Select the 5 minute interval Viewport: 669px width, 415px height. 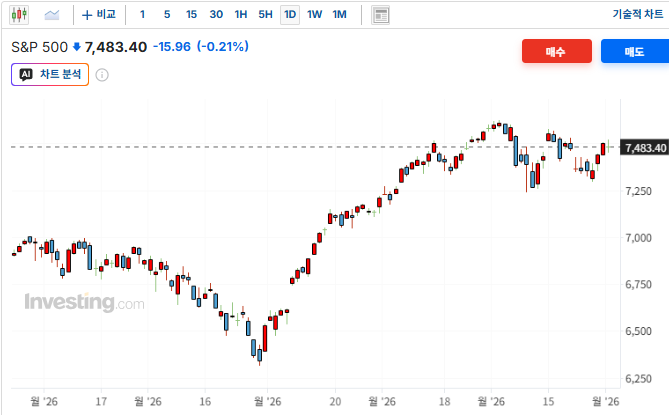click(167, 15)
